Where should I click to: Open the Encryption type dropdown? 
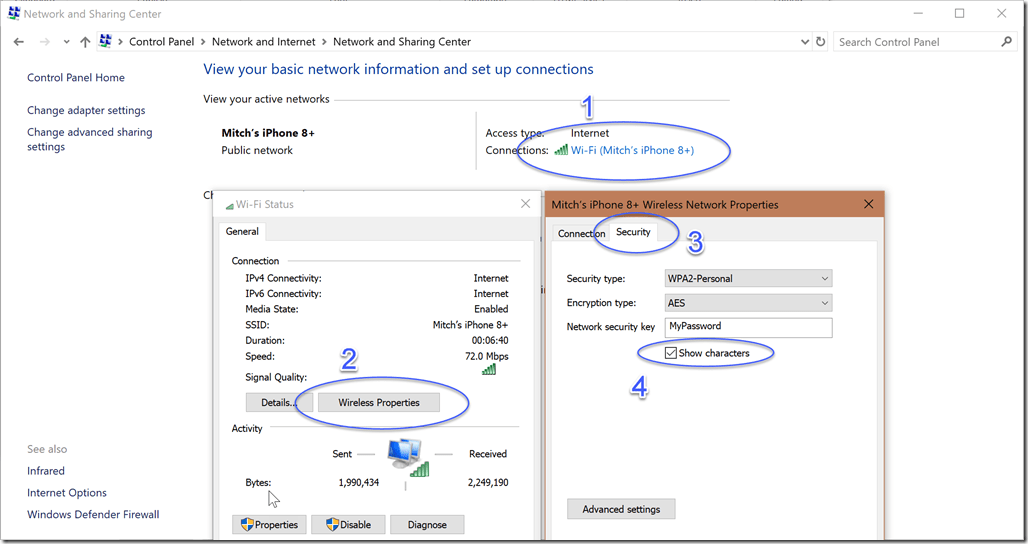click(748, 303)
